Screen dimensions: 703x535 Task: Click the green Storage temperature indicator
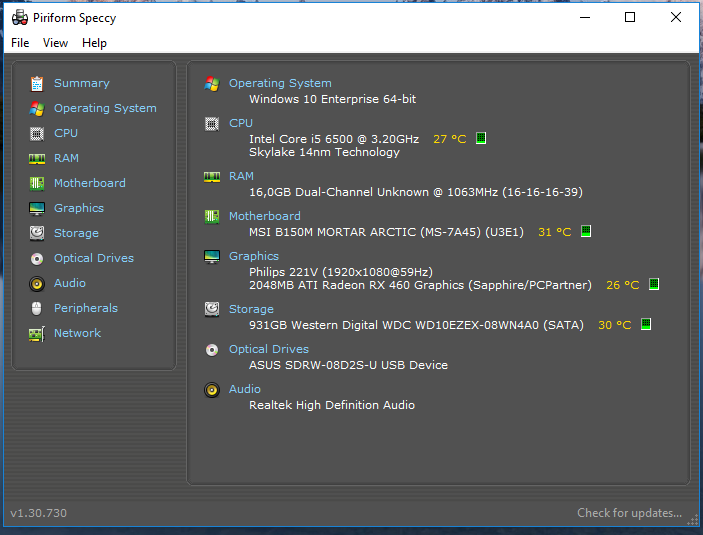pyautogui.click(x=646, y=324)
